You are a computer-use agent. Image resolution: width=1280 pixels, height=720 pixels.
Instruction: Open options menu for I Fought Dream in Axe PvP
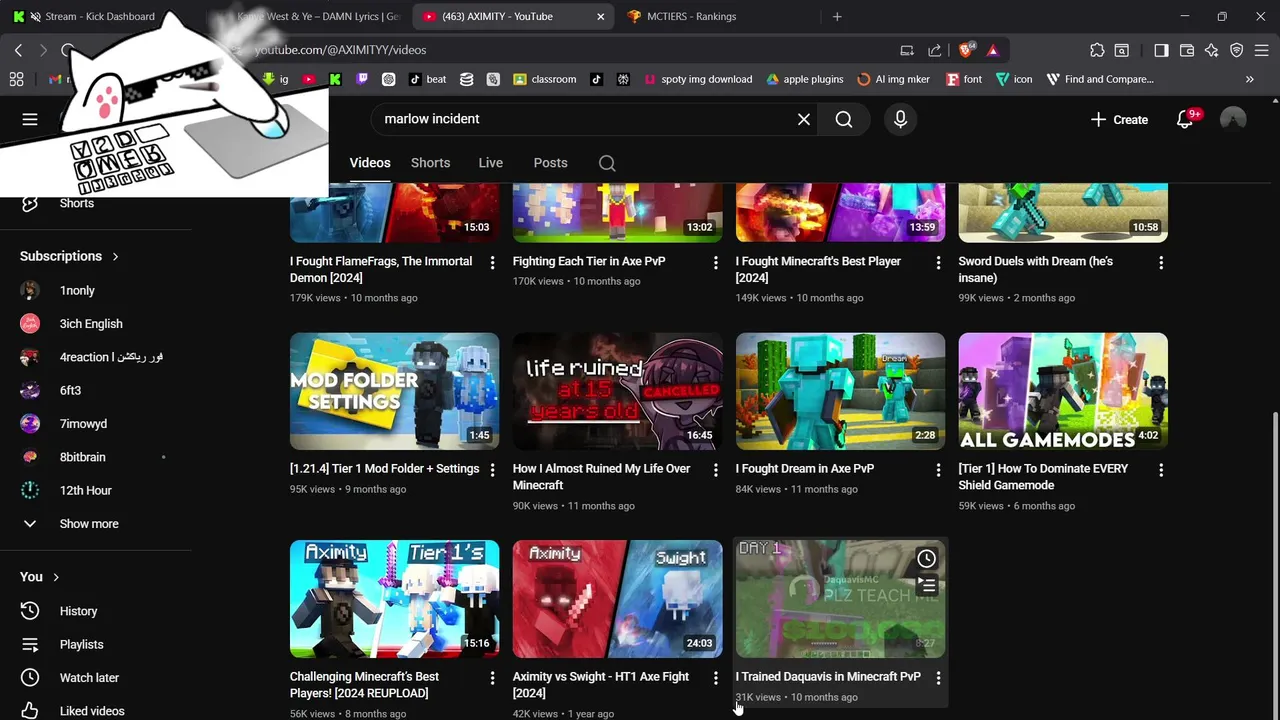point(938,469)
